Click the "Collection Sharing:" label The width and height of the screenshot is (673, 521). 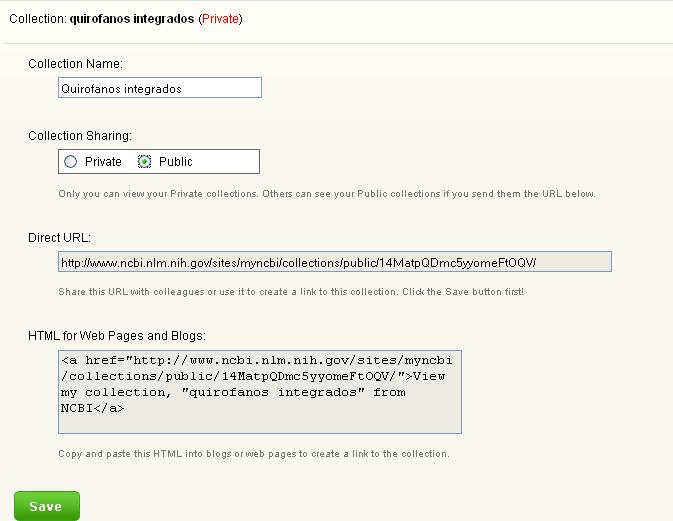click(x=80, y=136)
